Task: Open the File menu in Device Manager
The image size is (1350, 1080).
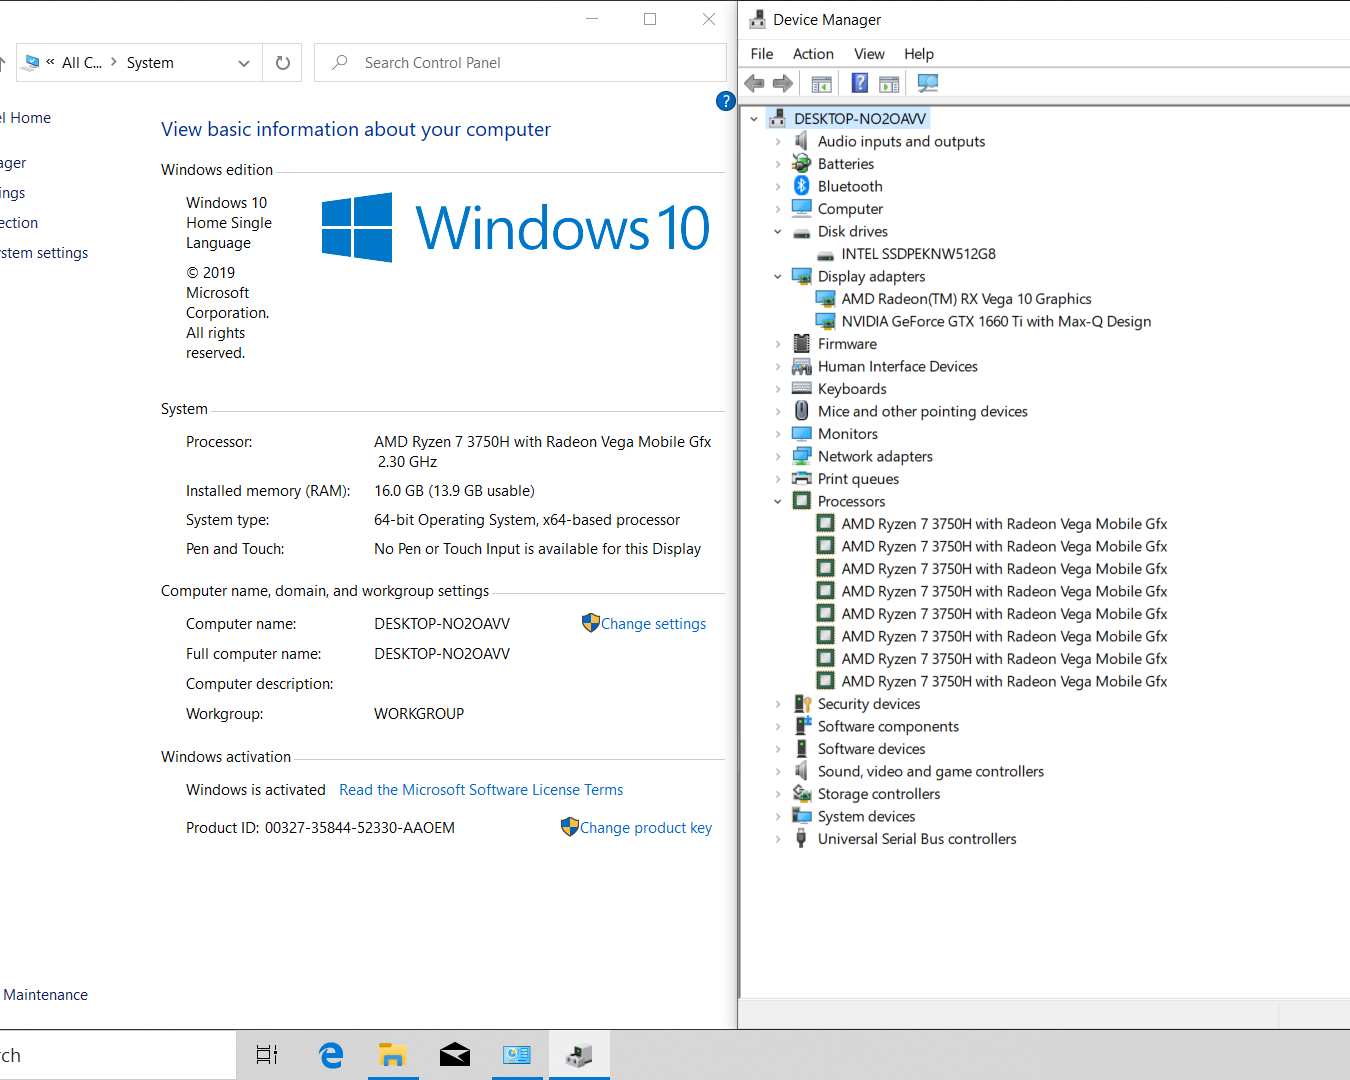Action: pyautogui.click(x=762, y=54)
